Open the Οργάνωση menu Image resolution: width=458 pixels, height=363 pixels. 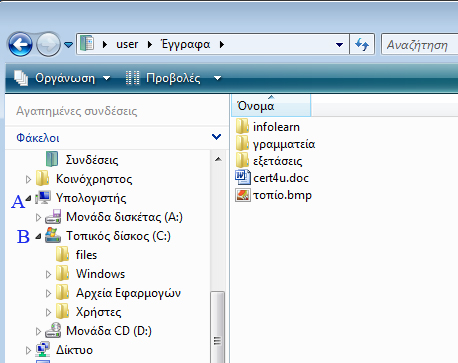pos(62,78)
